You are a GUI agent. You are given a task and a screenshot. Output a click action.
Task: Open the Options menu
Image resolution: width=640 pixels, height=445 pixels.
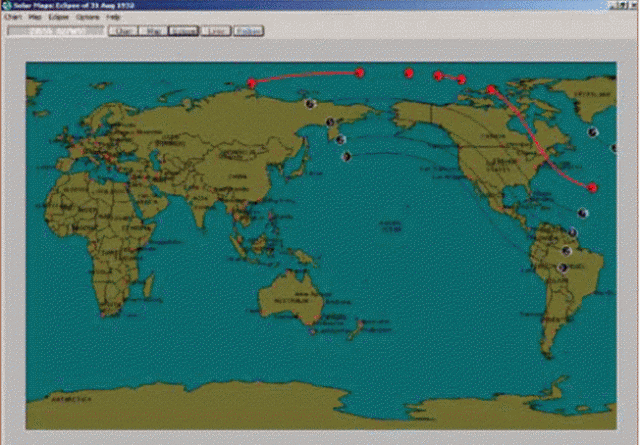tap(88, 18)
